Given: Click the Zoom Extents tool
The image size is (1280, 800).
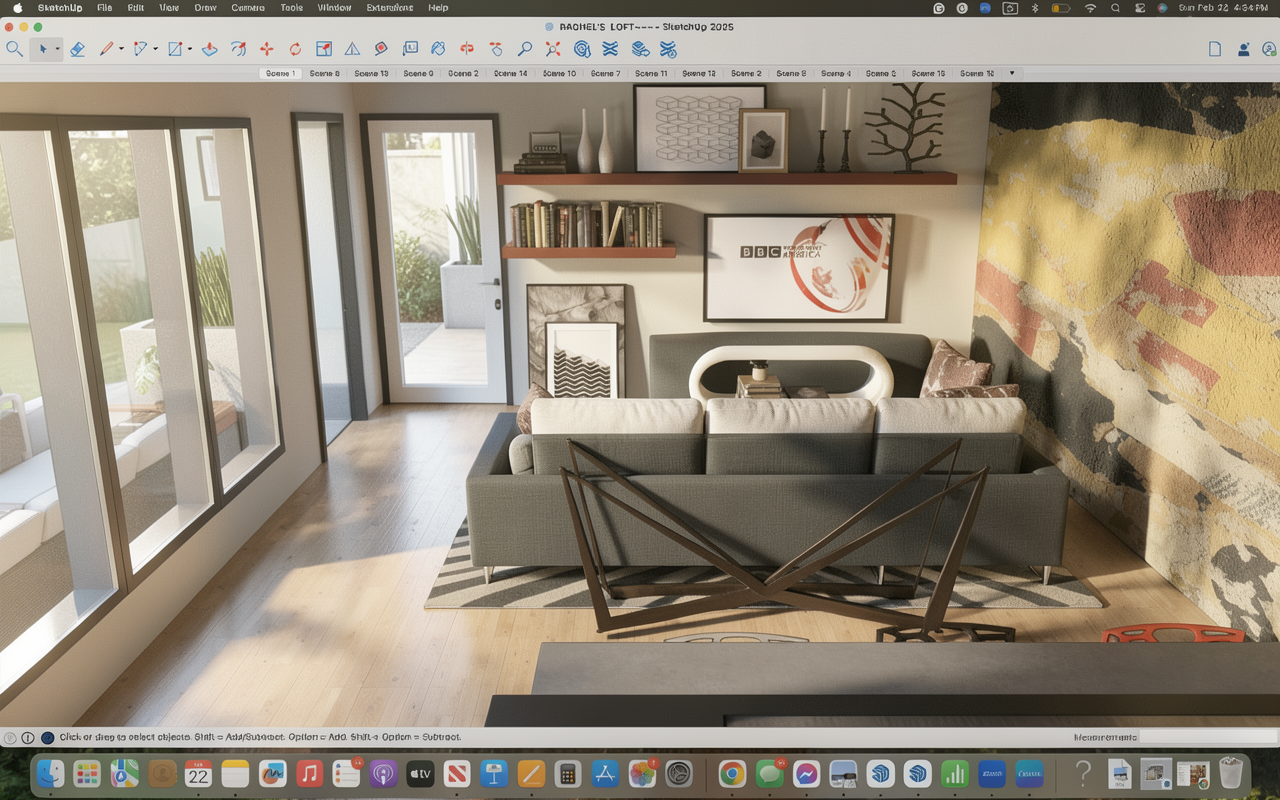Looking at the screenshot, I should pyautogui.click(x=553, y=49).
